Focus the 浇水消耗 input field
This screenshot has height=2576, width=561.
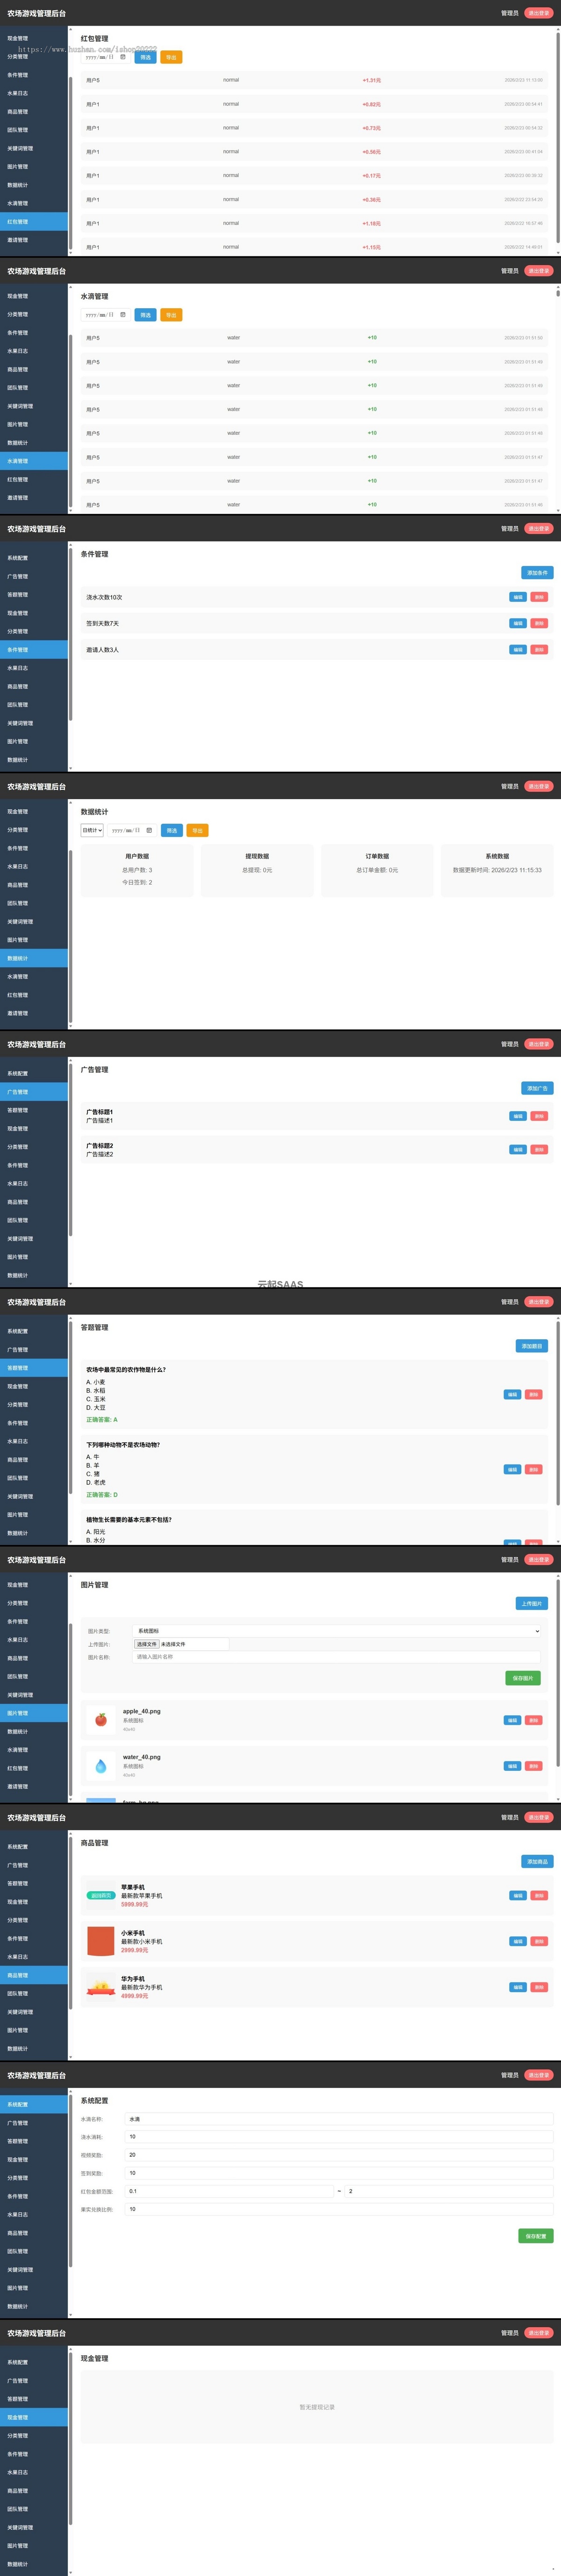(339, 2137)
